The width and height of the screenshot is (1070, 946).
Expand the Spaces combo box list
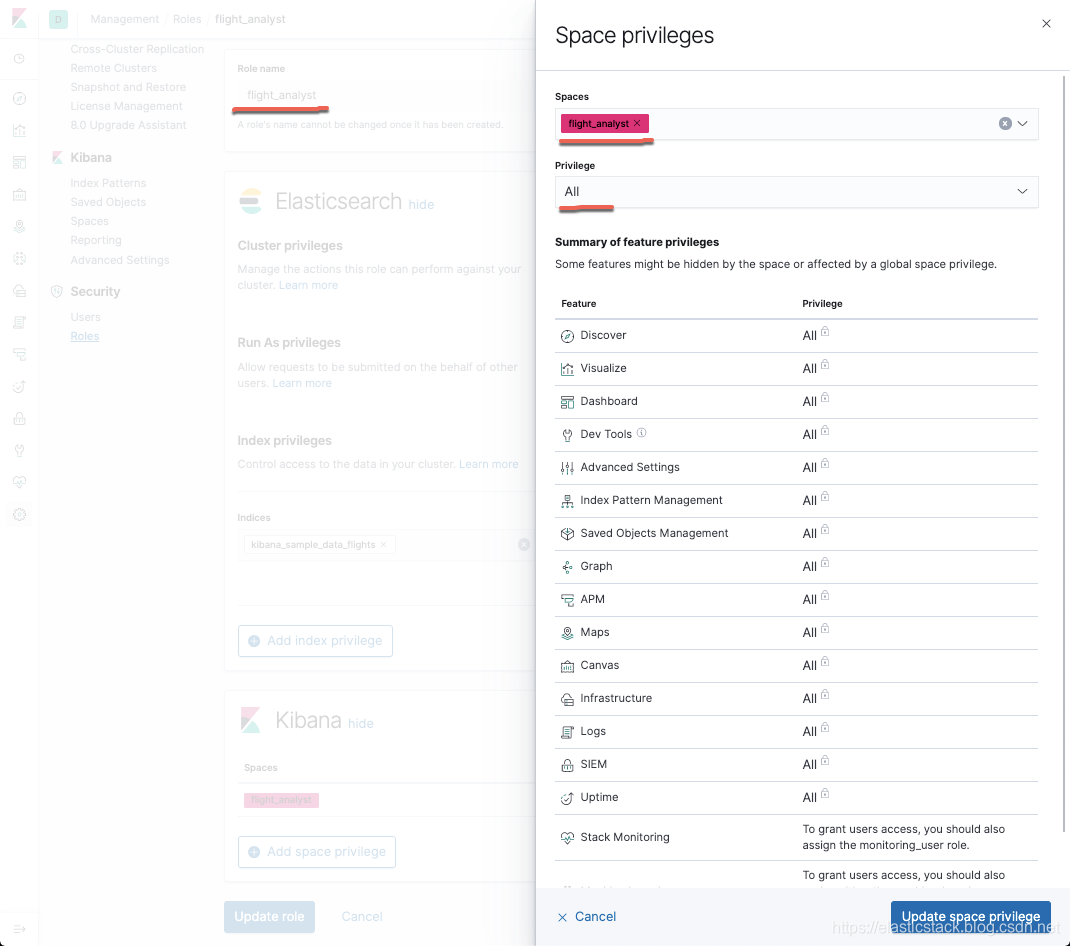[x=1022, y=124]
